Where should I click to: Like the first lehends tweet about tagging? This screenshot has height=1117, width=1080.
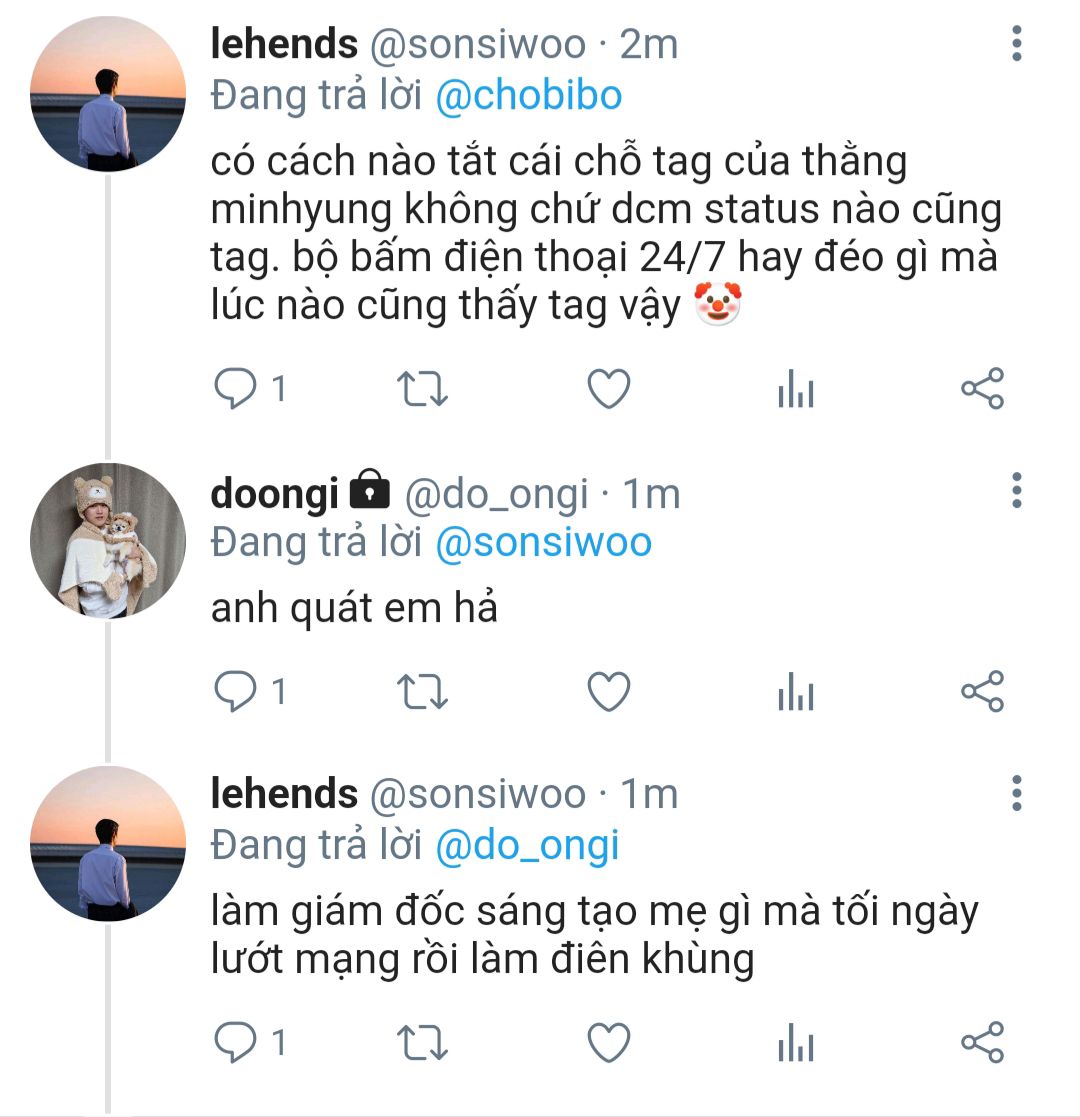pyautogui.click(x=607, y=389)
